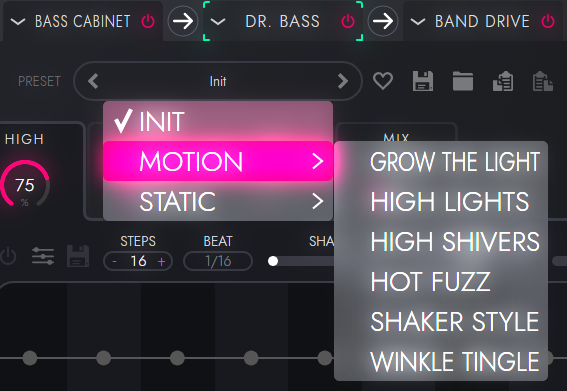567x391 pixels.
Task: Toggle Dr. Bass power button
Action: coord(348,21)
